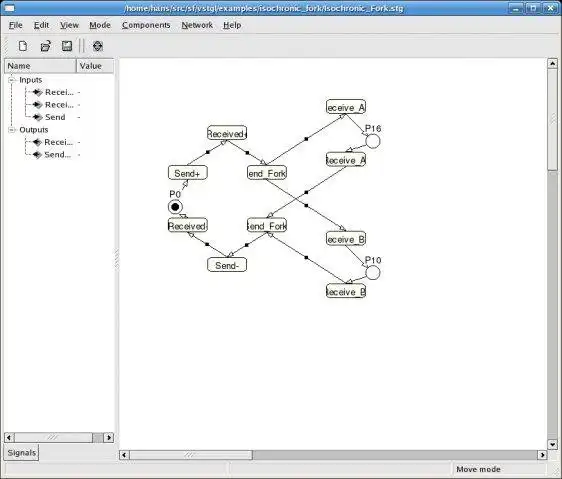Click the P0 place label text
Viewport: 562px width, 479px height.
[x=175, y=194]
